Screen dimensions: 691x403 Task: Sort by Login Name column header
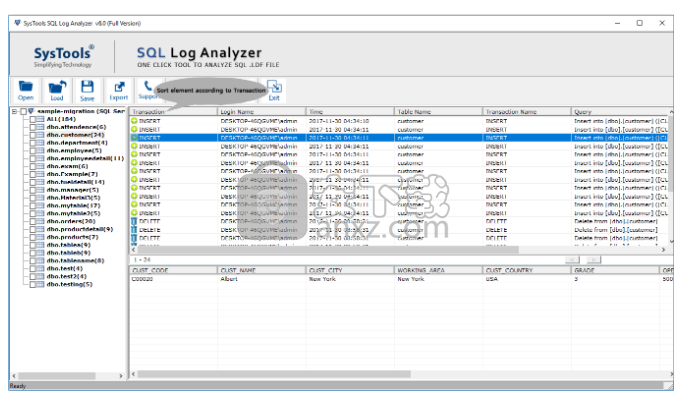[262, 112]
